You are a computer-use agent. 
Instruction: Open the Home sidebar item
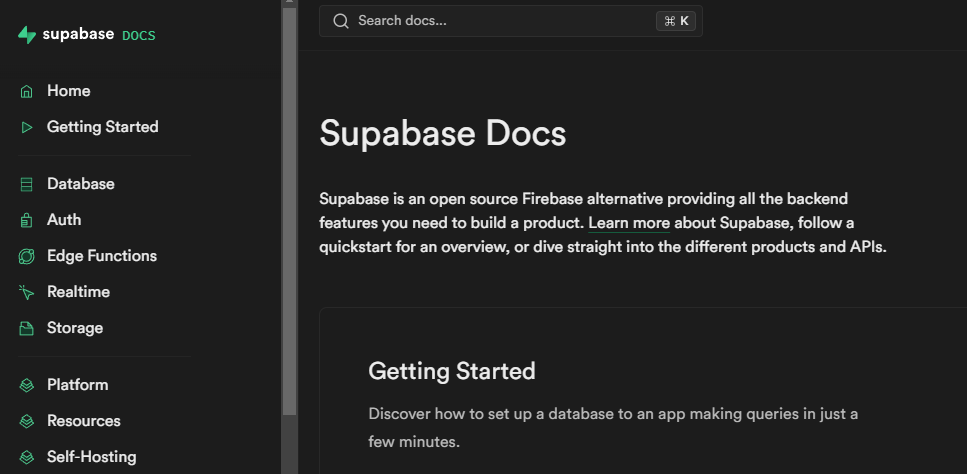coord(68,91)
